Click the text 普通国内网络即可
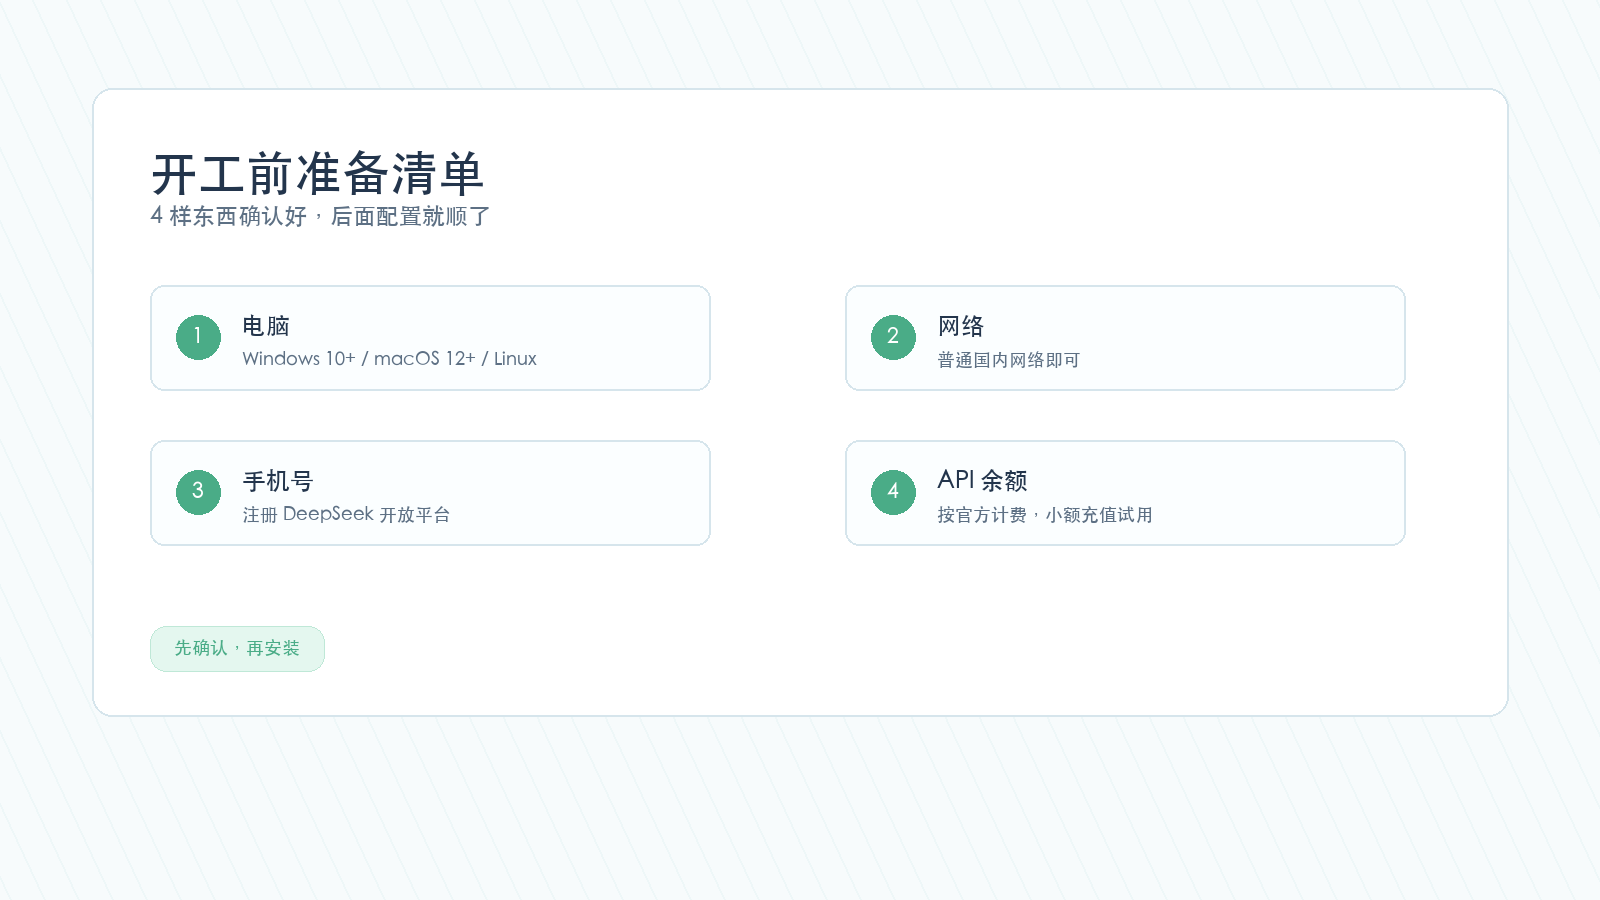The width and height of the screenshot is (1600, 900). click(1008, 360)
